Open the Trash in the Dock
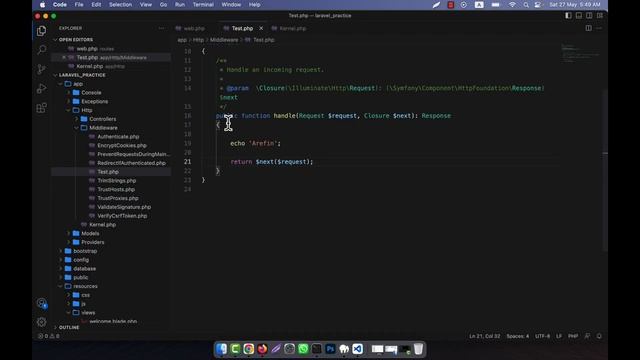The height and width of the screenshot is (360, 640). coord(418,349)
